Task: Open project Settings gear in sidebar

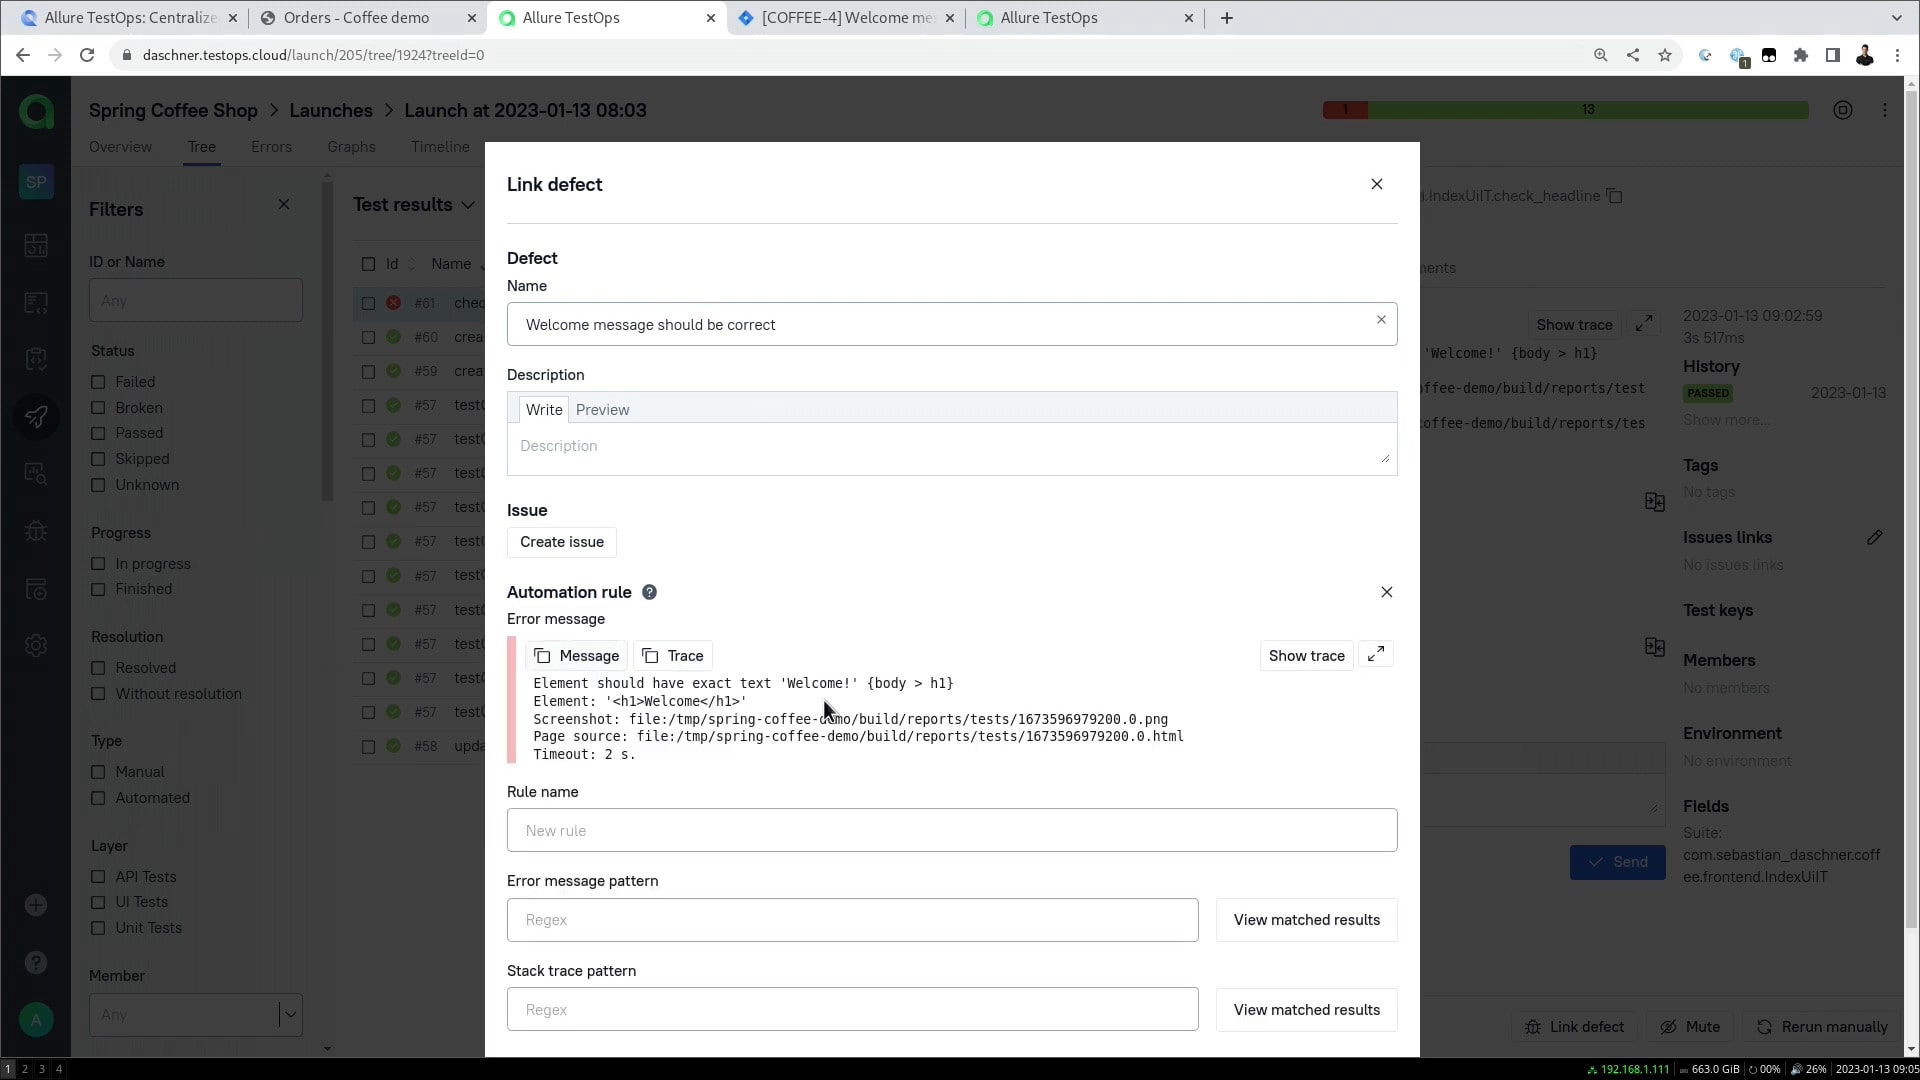Action: coord(36,645)
